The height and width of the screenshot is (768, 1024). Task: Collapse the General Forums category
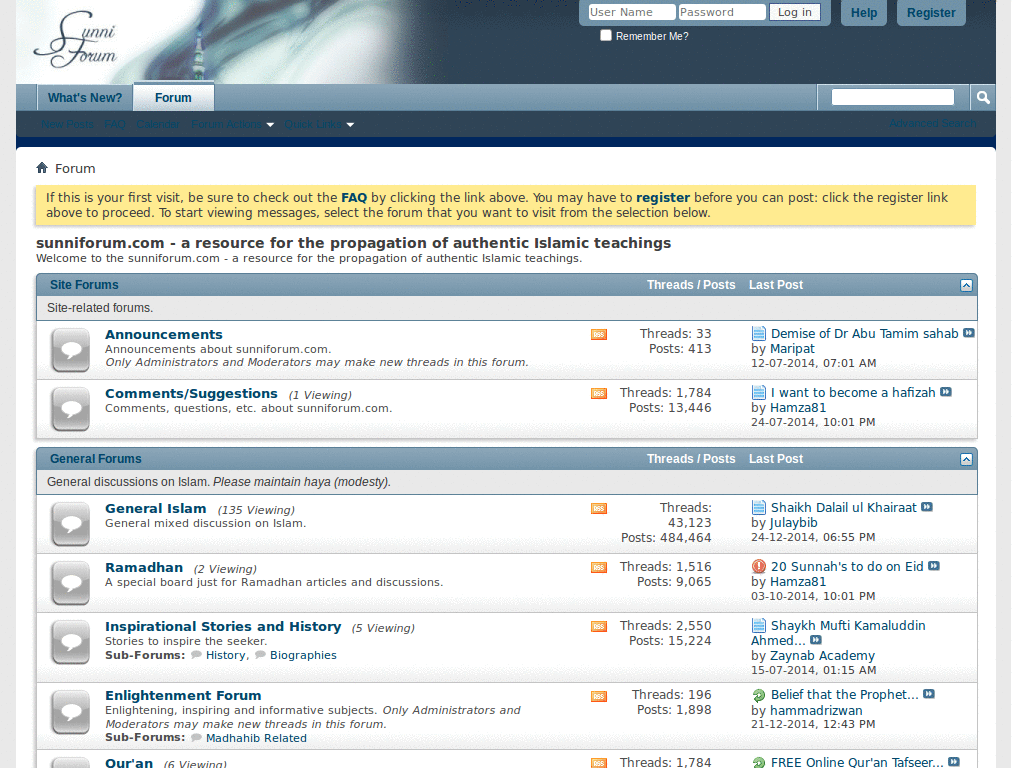967,460
